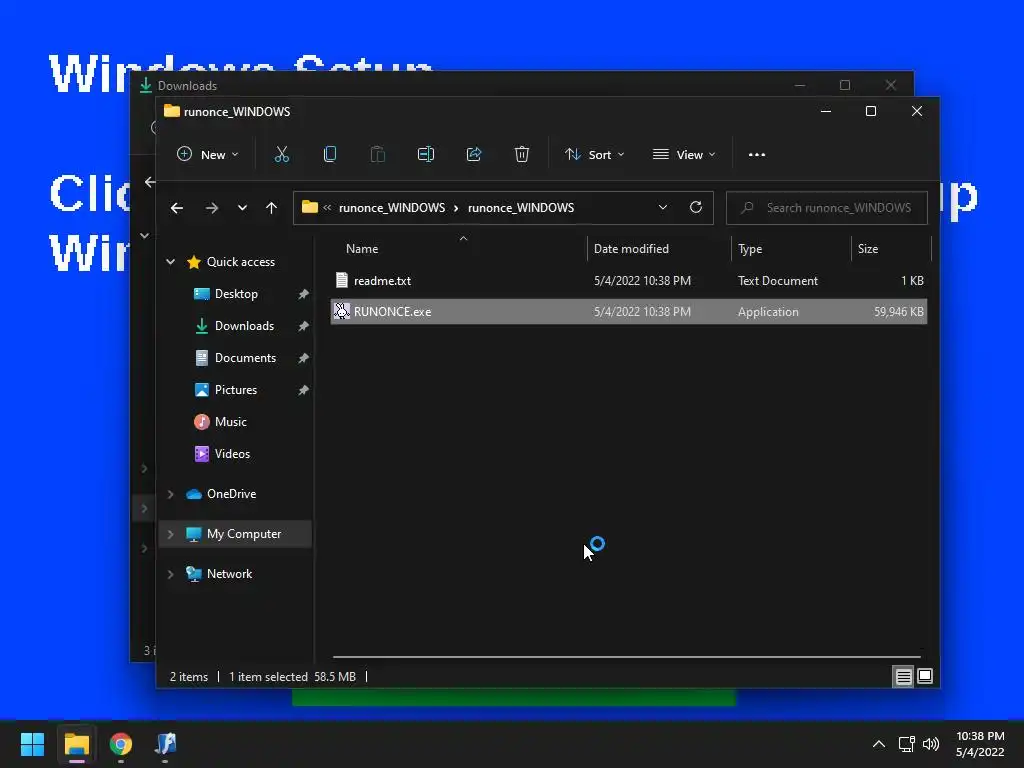Click the pin icon next to Documents
Viewport: 1024px width, 768px height.
coord(304,359)
